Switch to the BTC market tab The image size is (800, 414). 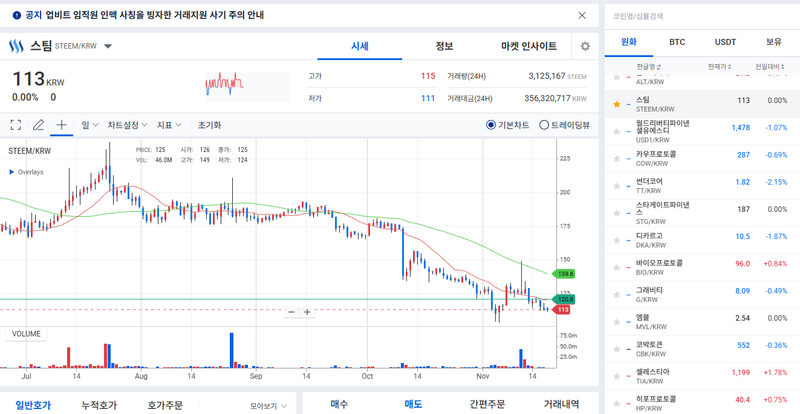[677, 42]
